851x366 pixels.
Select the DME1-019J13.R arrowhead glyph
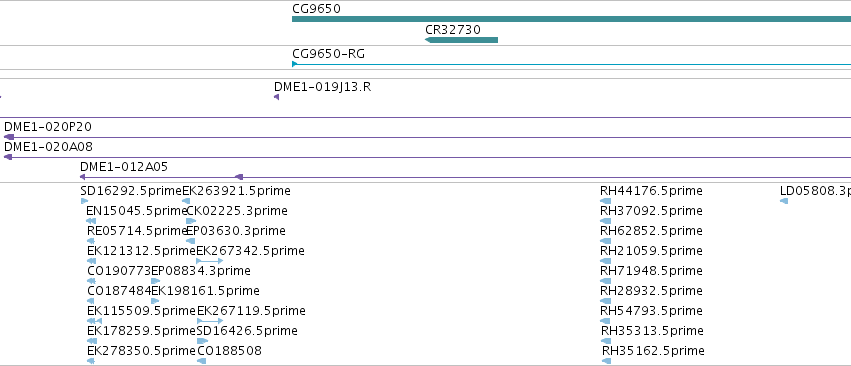point(276,97)
